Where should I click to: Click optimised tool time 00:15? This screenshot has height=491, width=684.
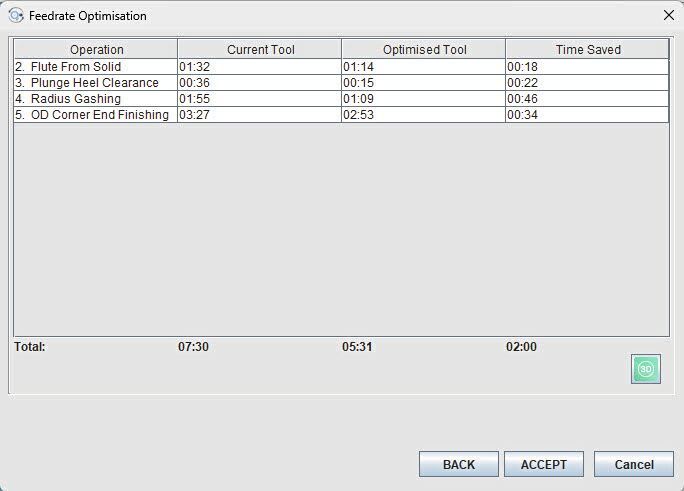tap(359, 83)
